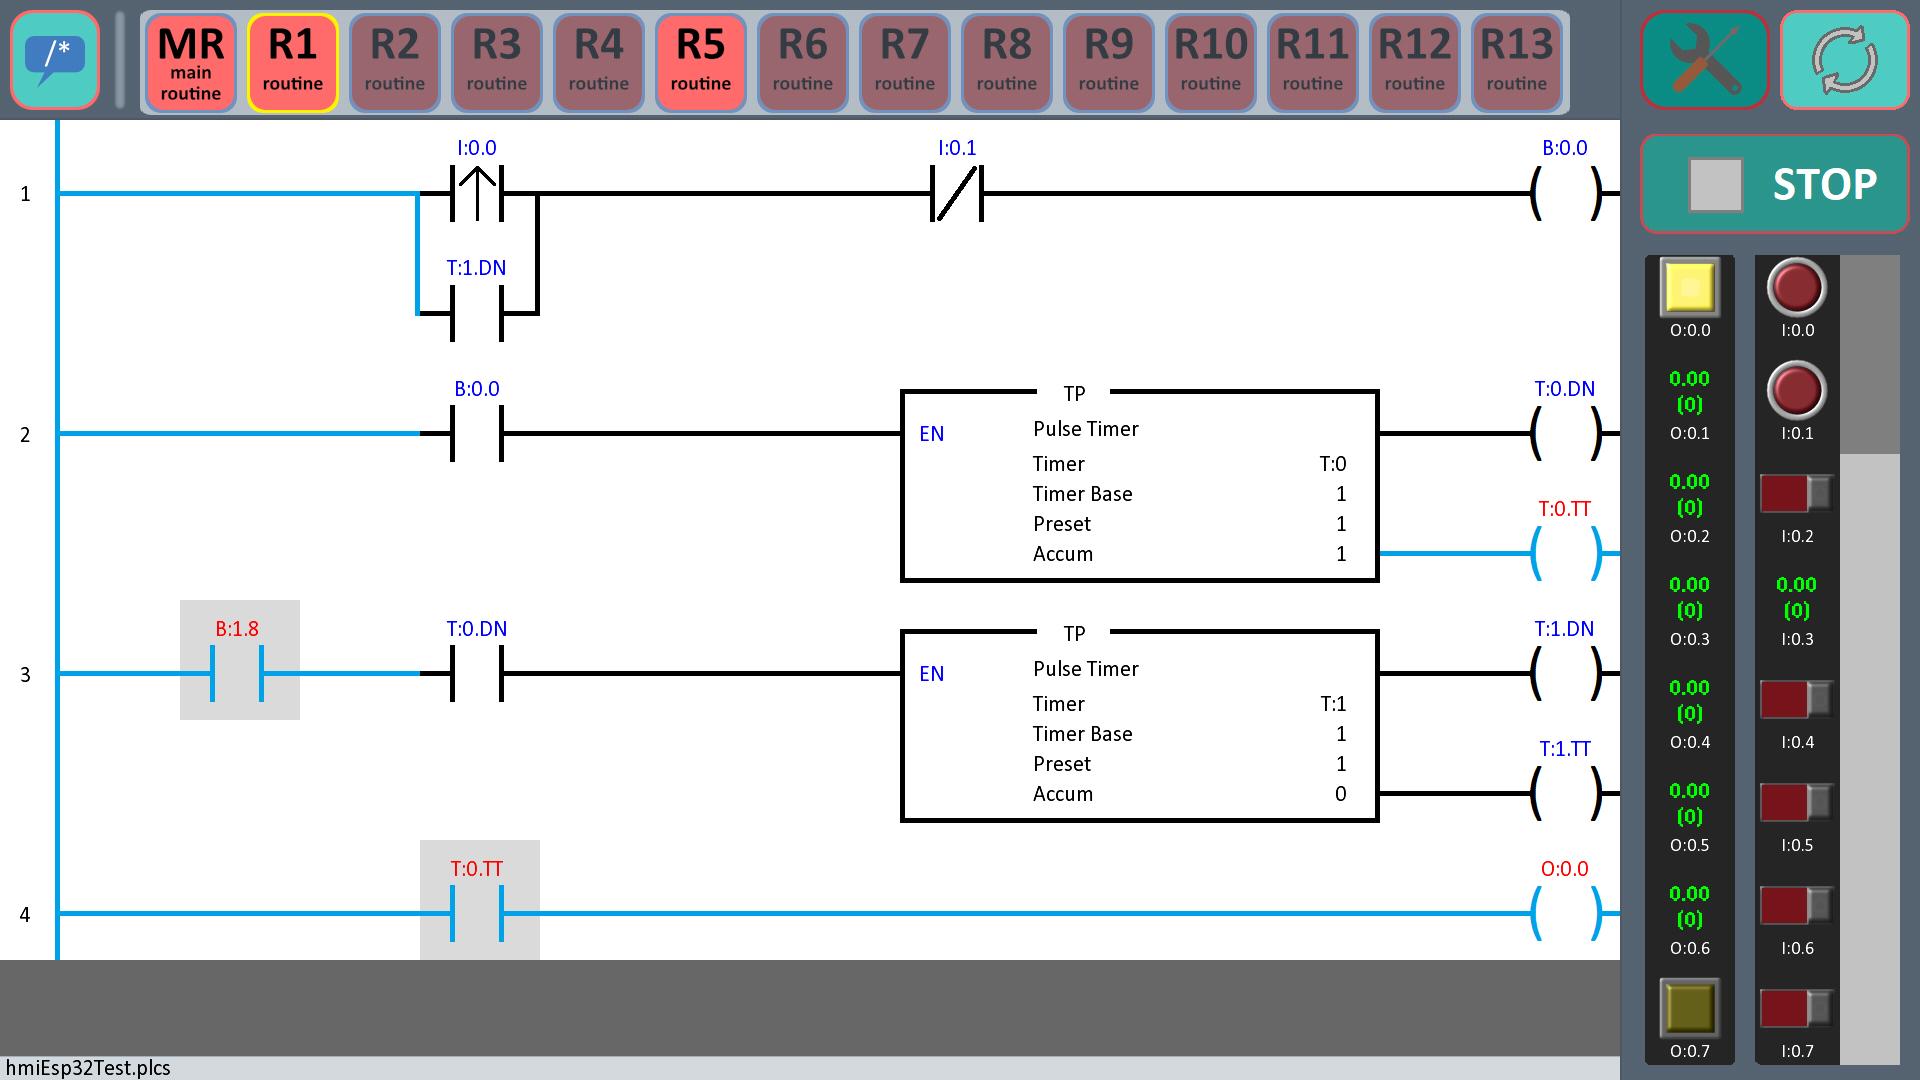Screen dimensions: 1920x1080
Task: Click the refresh cycle arrows icon
Action: click(1845, 60)
